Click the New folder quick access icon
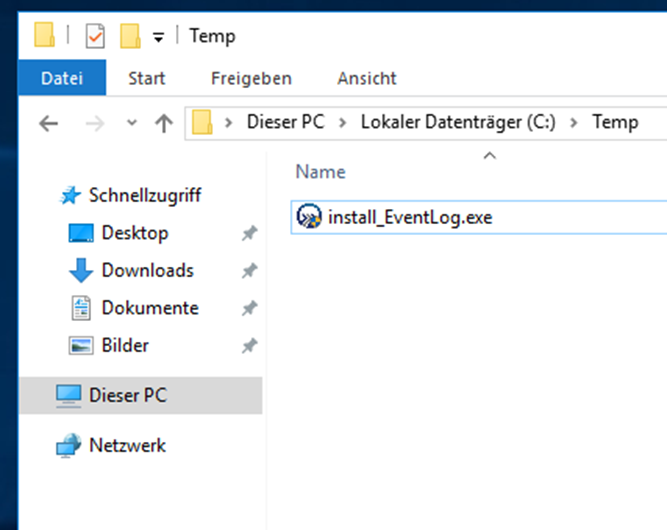The width and height of the screenshot is (667, 530). [x=130, y=36]
